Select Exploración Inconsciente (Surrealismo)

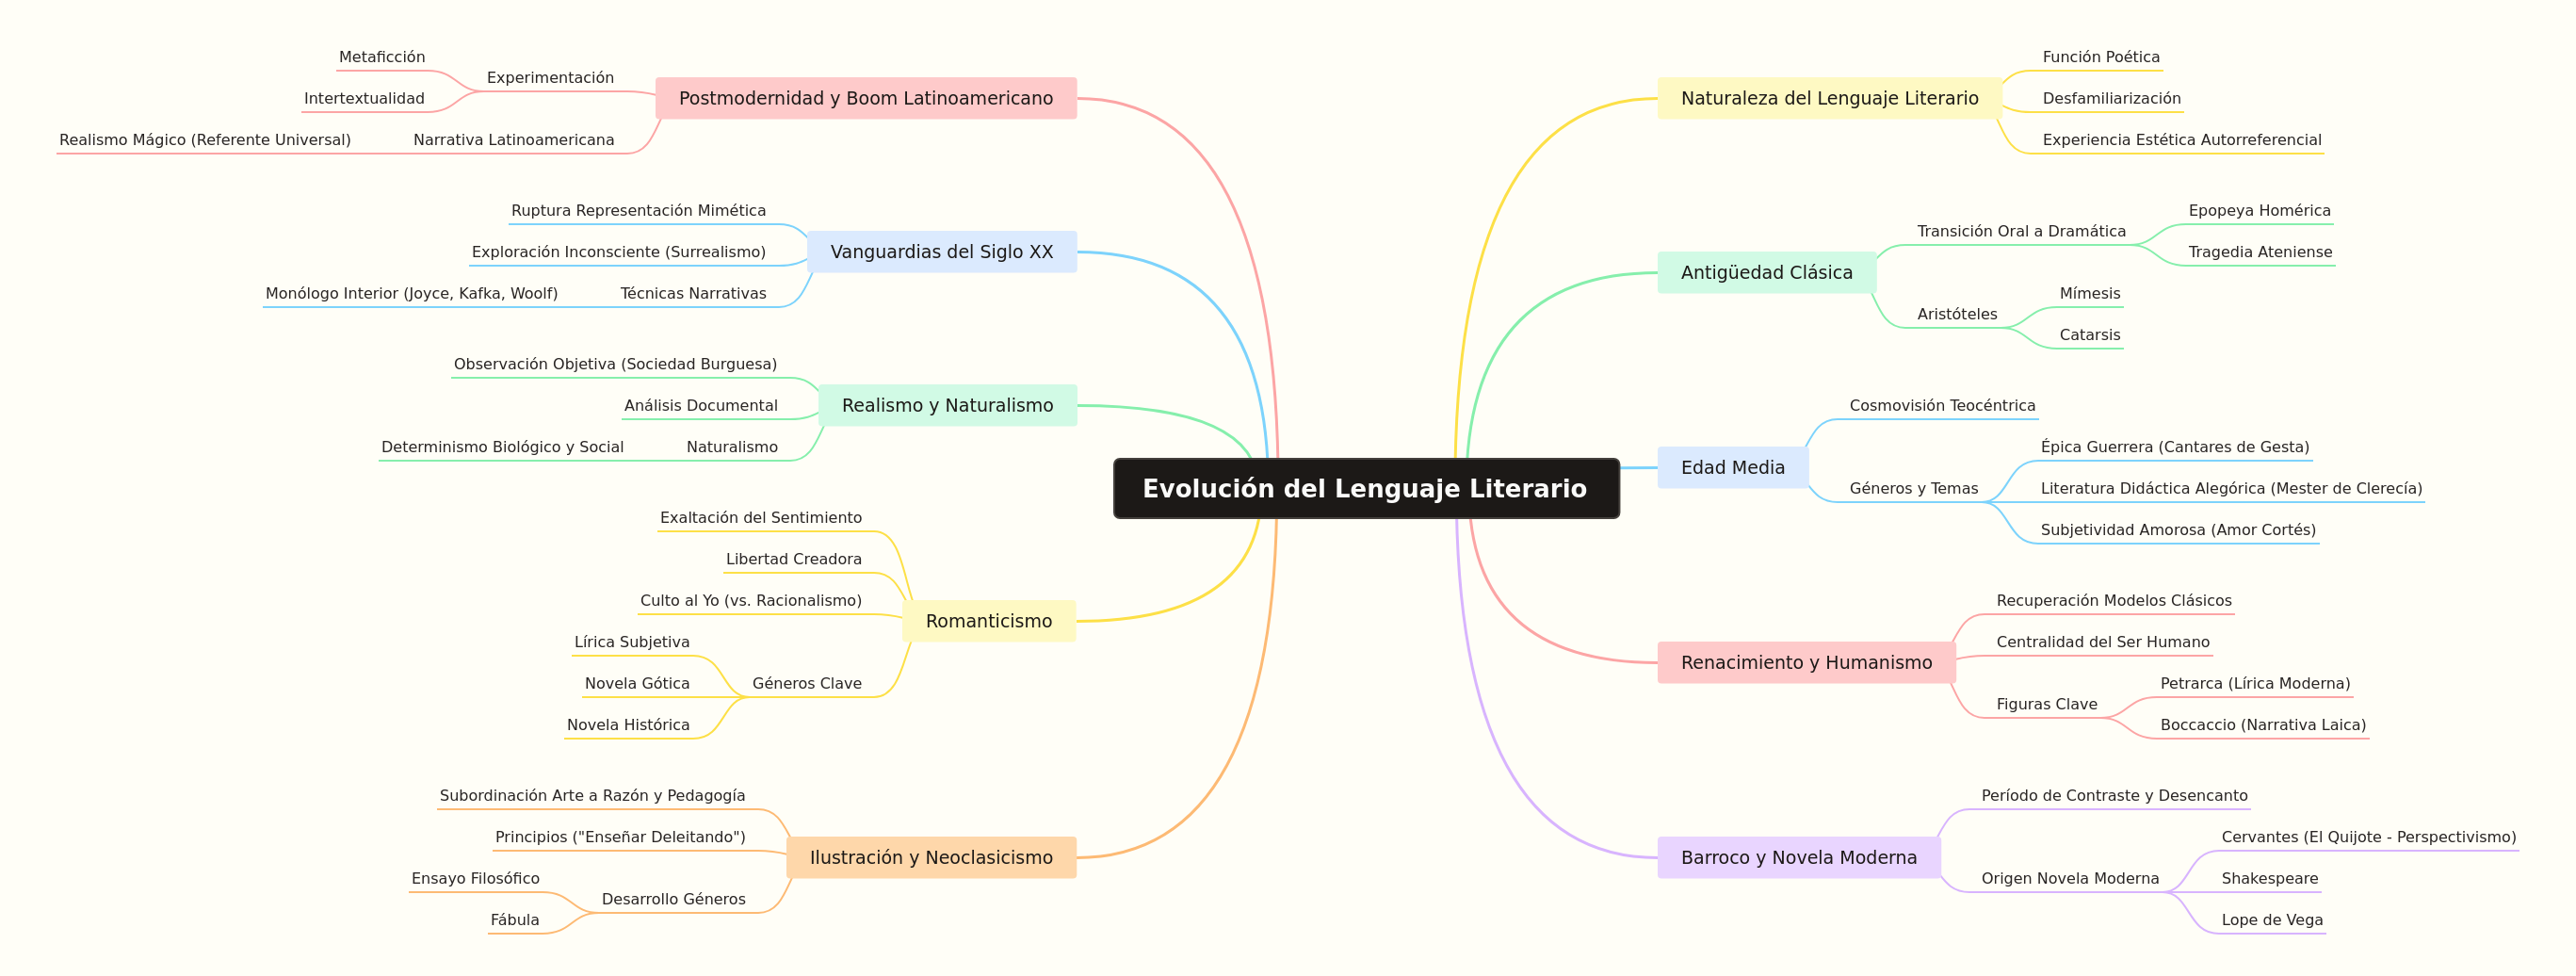click(x=619, y=252)
